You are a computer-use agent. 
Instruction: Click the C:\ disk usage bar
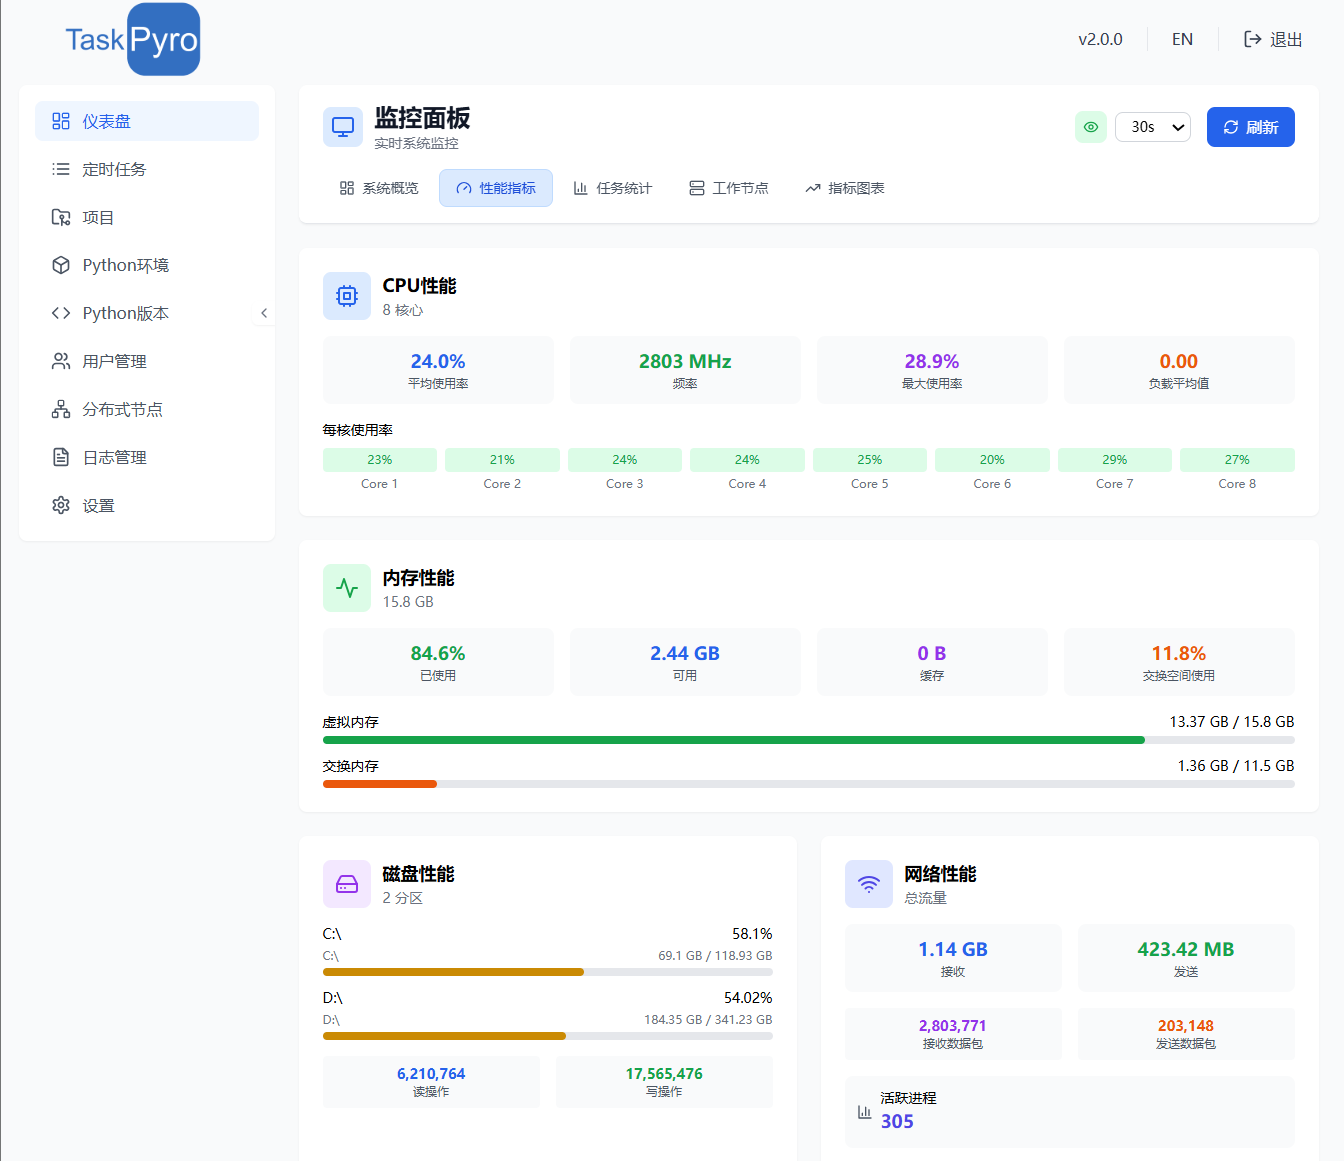[x=548, y=972]
